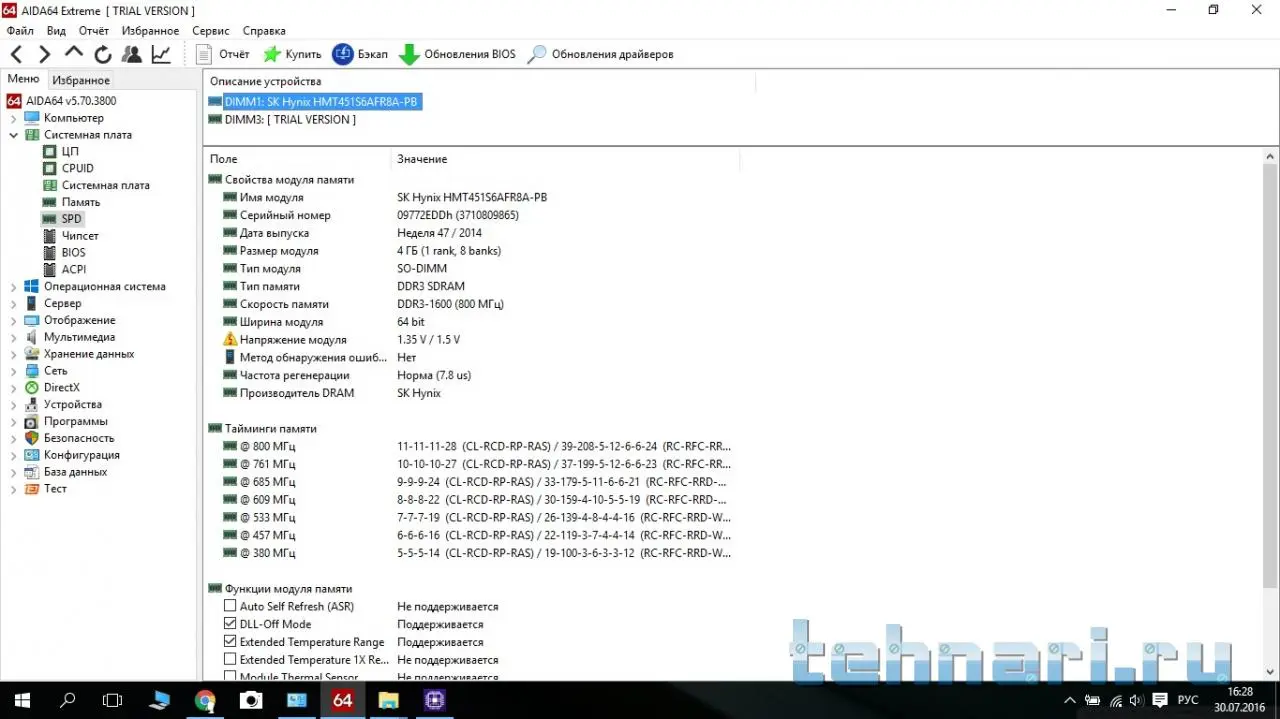1280x719 pixels.
Task: Open File Explorer from the taskbar
Action: coord(388,700)
